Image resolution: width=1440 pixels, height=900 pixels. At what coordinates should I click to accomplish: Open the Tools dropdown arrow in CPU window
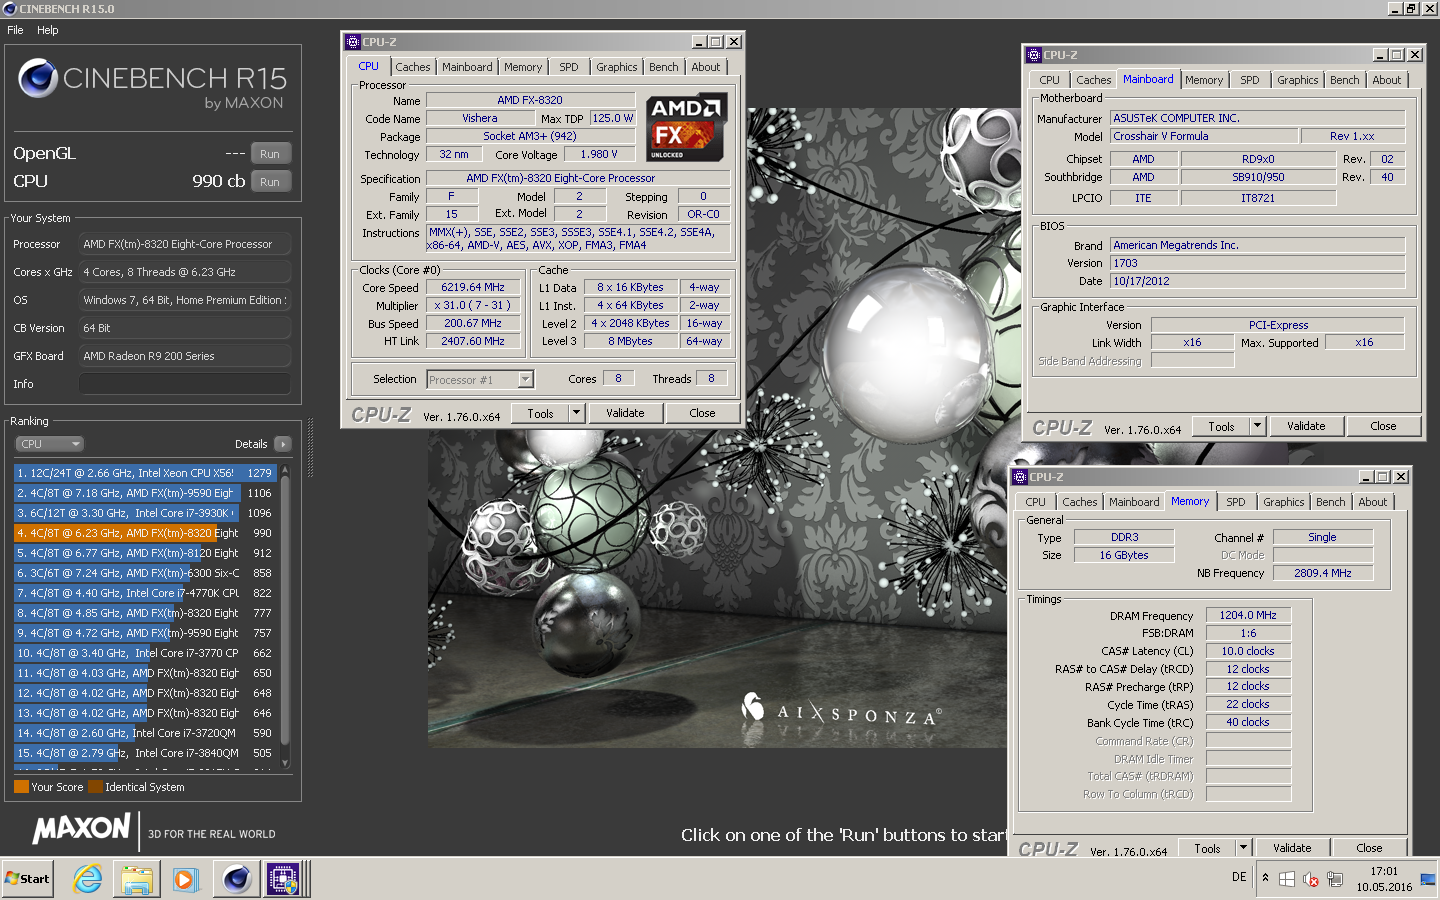point(576,413)
